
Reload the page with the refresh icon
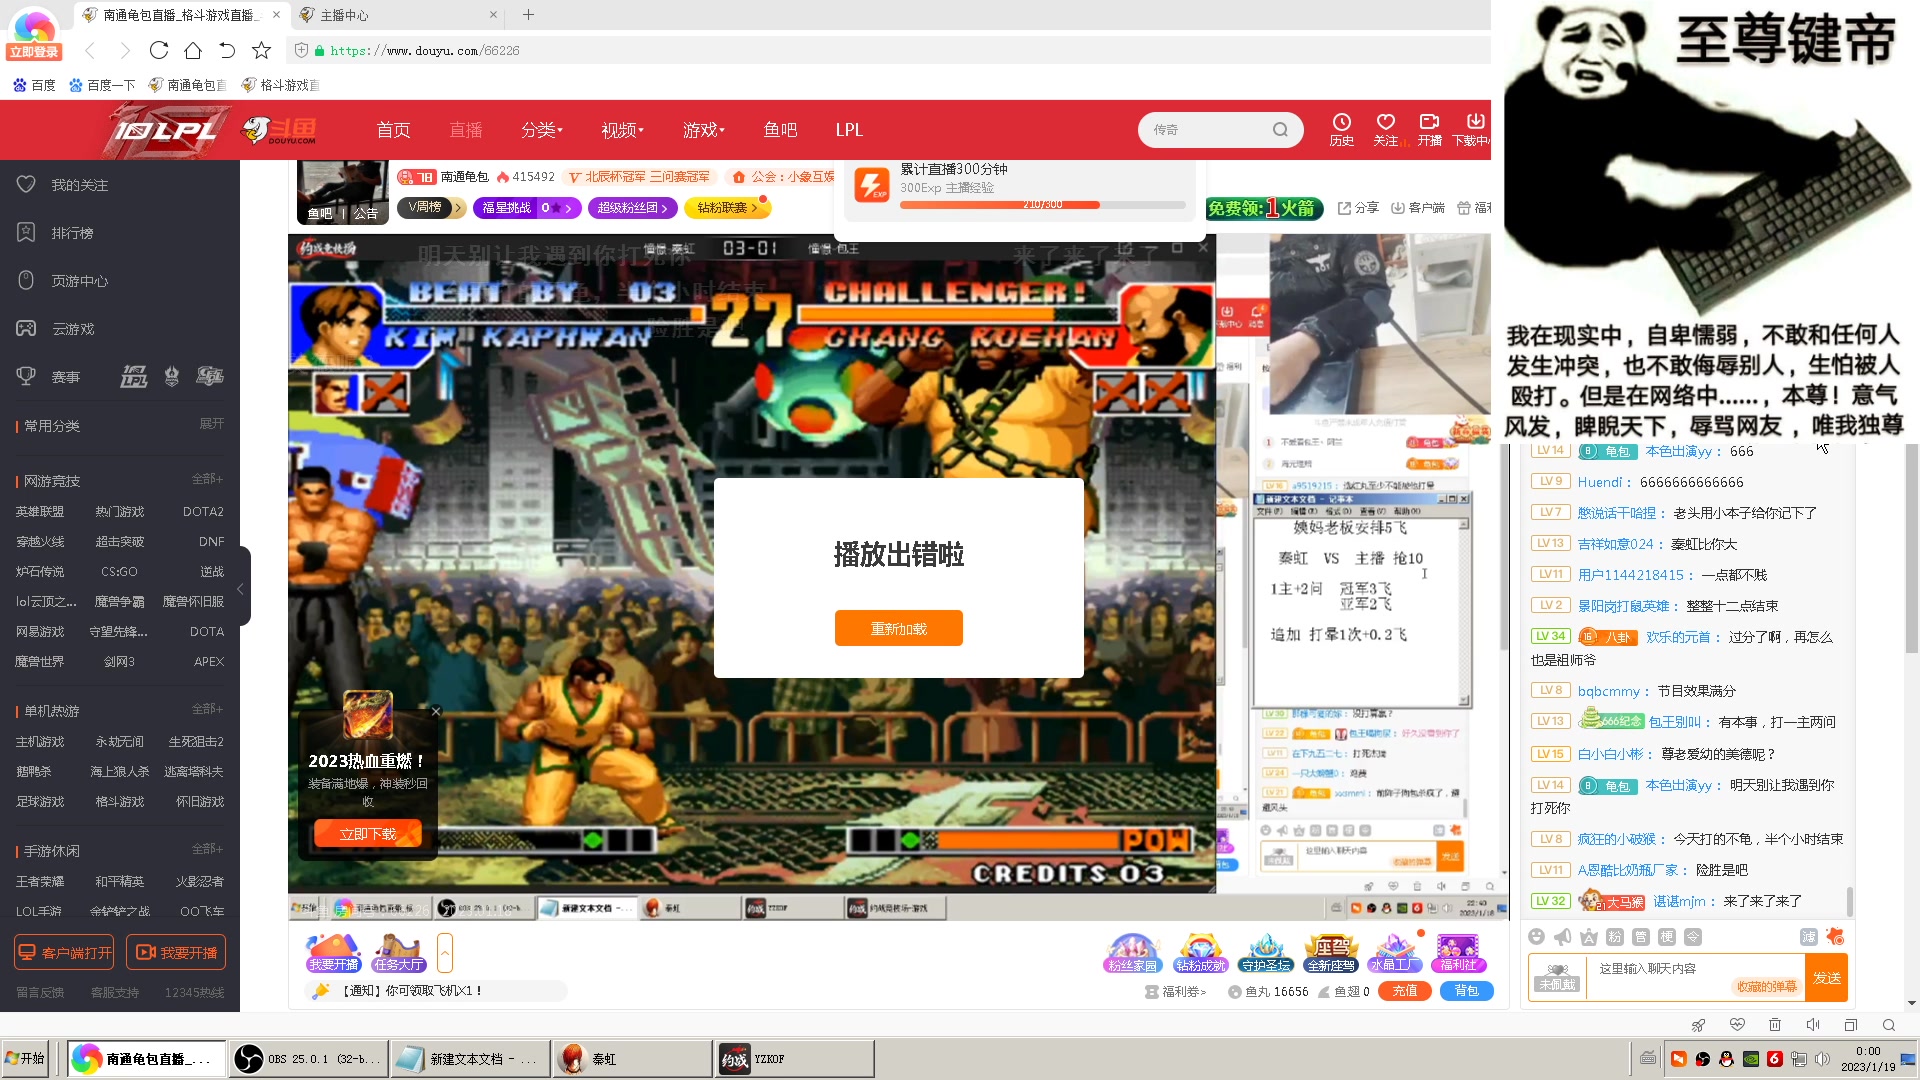[x=159, y=50]
